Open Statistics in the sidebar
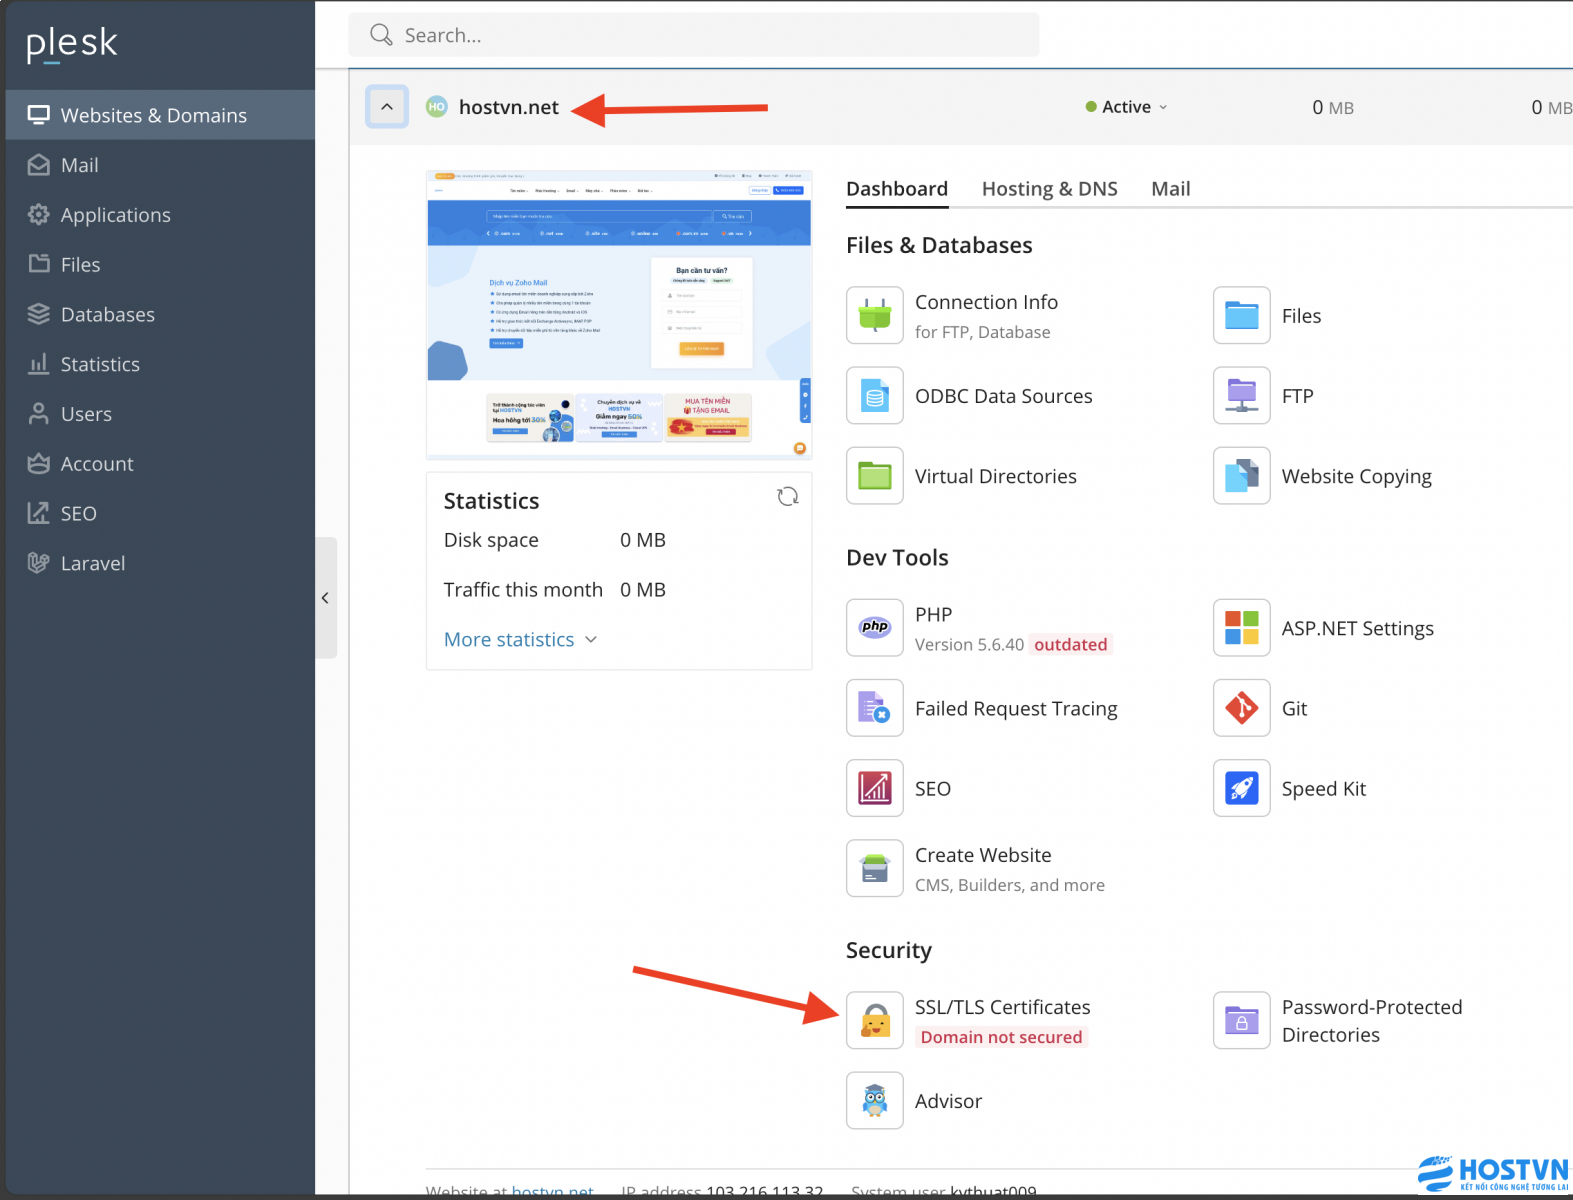Screen dimensions: 1573x1200 pyautogui.click(x=160, y=364)
